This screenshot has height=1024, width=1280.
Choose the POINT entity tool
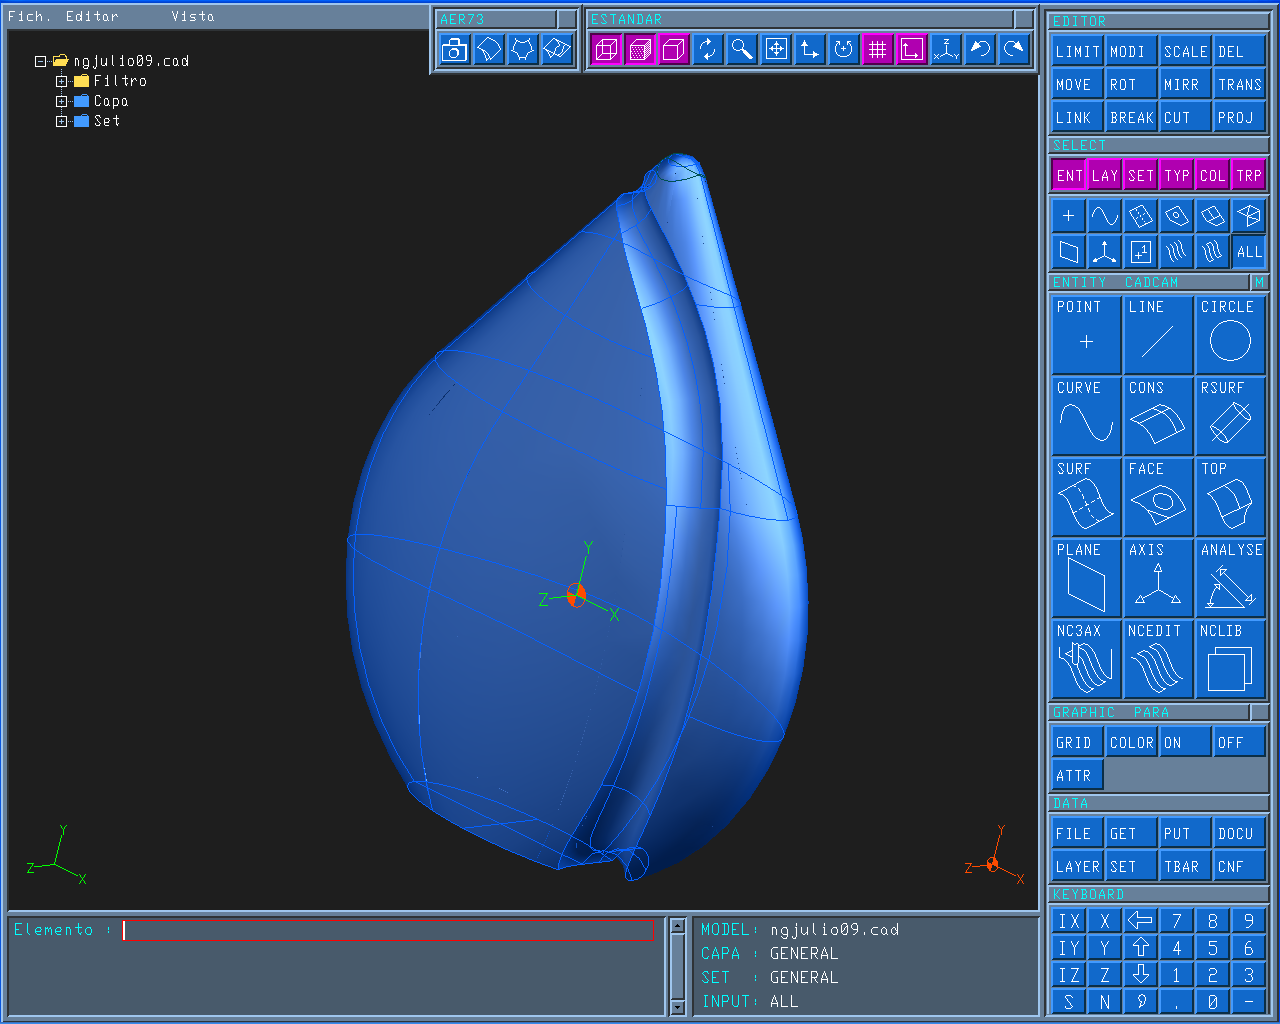click(1086, 335)
